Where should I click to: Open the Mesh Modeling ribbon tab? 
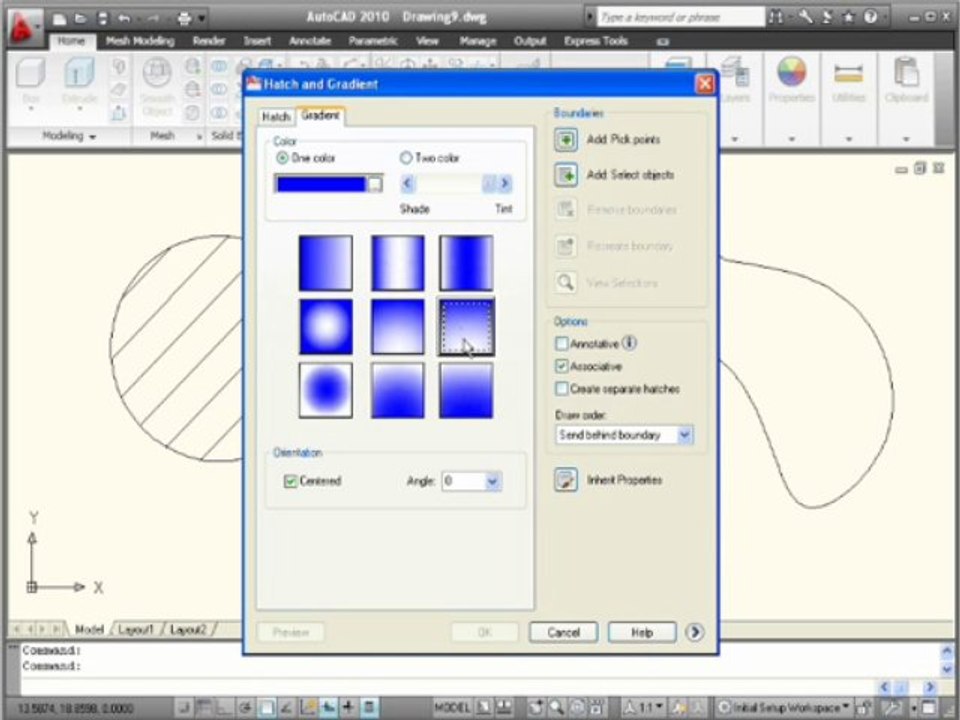(140, 41)
